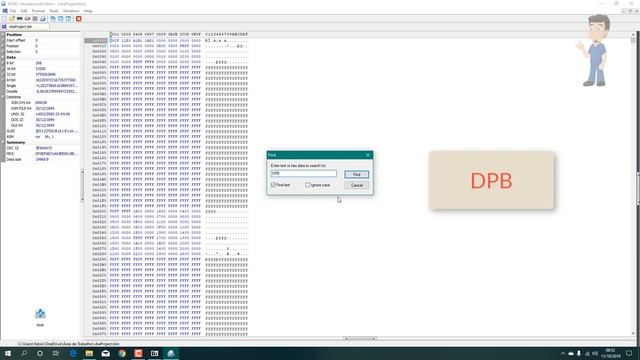Collapse the Summary section in data inspector
Viewport: 640px width, 360px height.
pyautogui.click(x=3, y=142)
